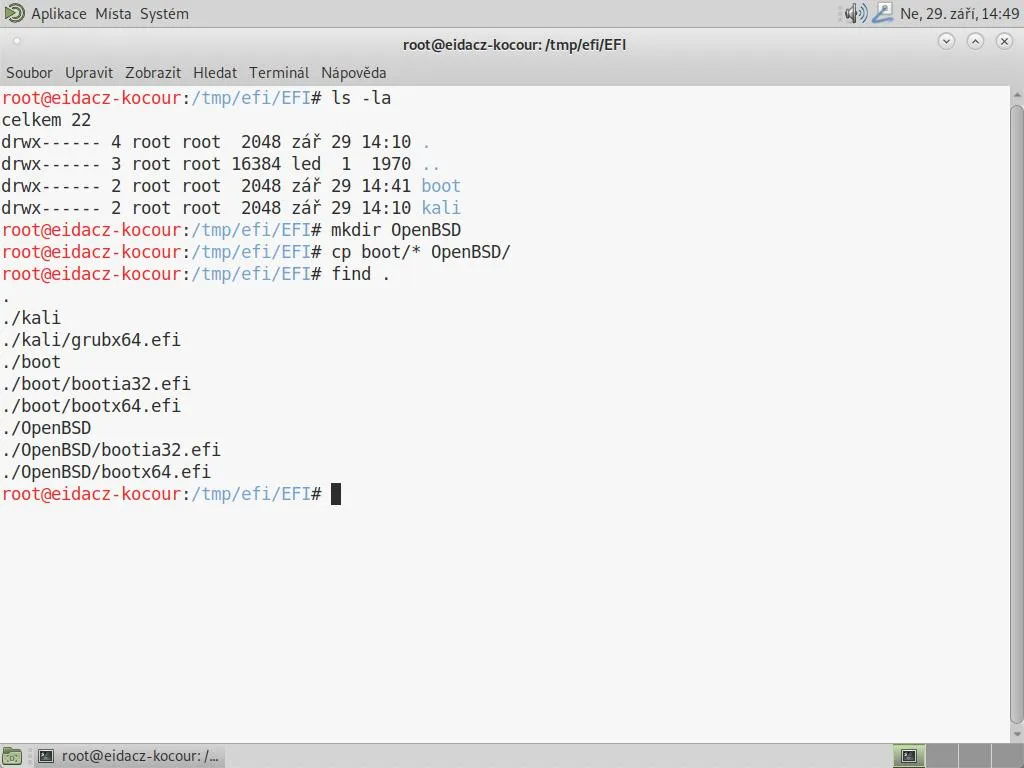Screen dimensions: 1024x768
Task: Click the MATE logo icon in panel
Action: [x=14, y=12]
